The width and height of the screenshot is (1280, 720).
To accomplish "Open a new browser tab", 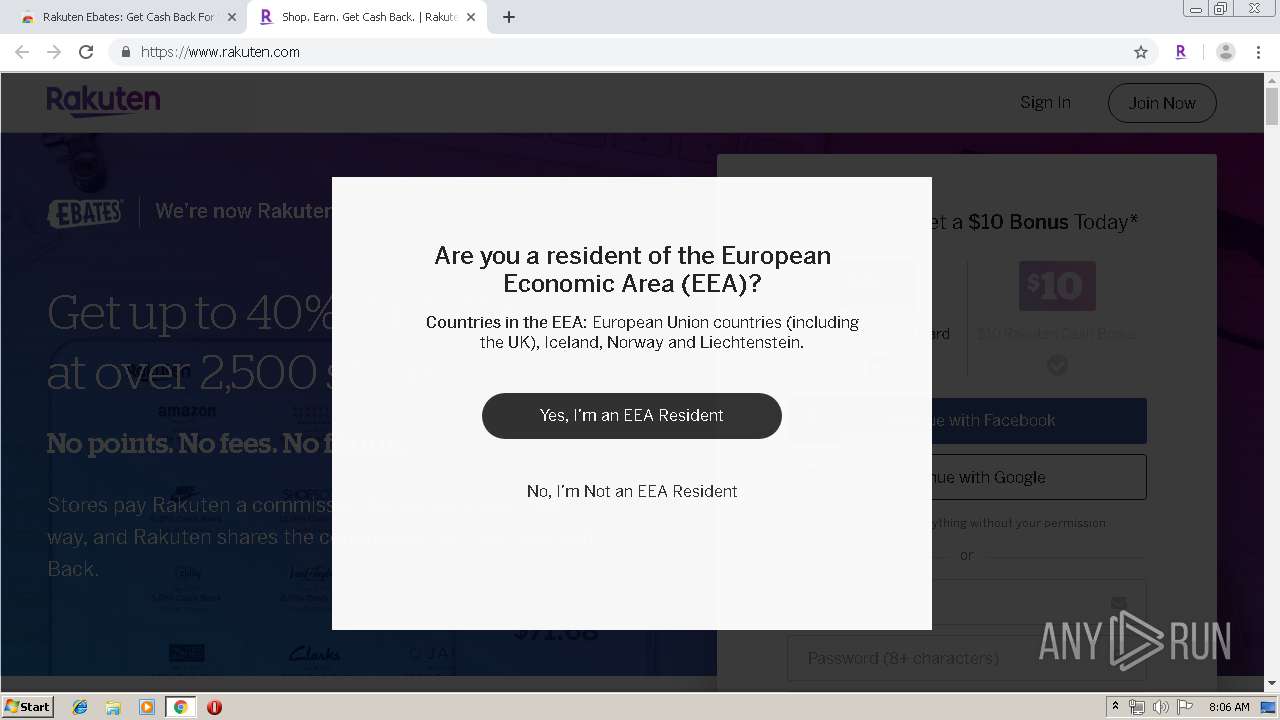I will tap(509, 17).
